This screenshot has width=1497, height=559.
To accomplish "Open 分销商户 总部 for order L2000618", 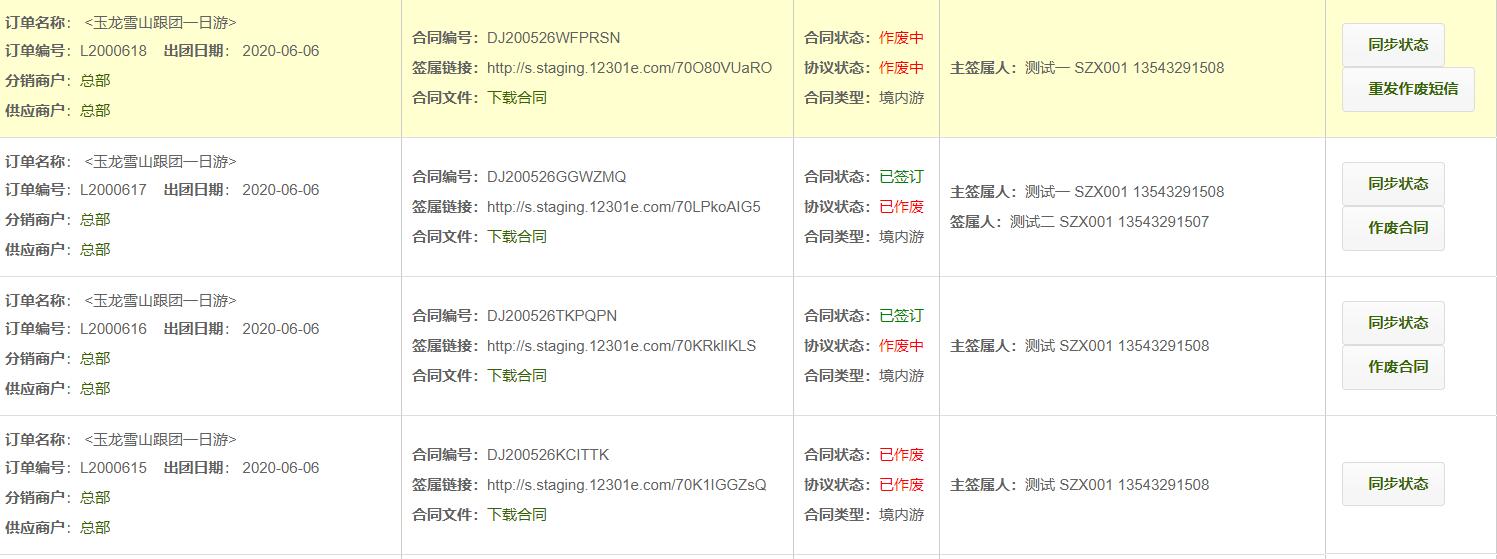I will pyautogui.click(x=95, y=81).
